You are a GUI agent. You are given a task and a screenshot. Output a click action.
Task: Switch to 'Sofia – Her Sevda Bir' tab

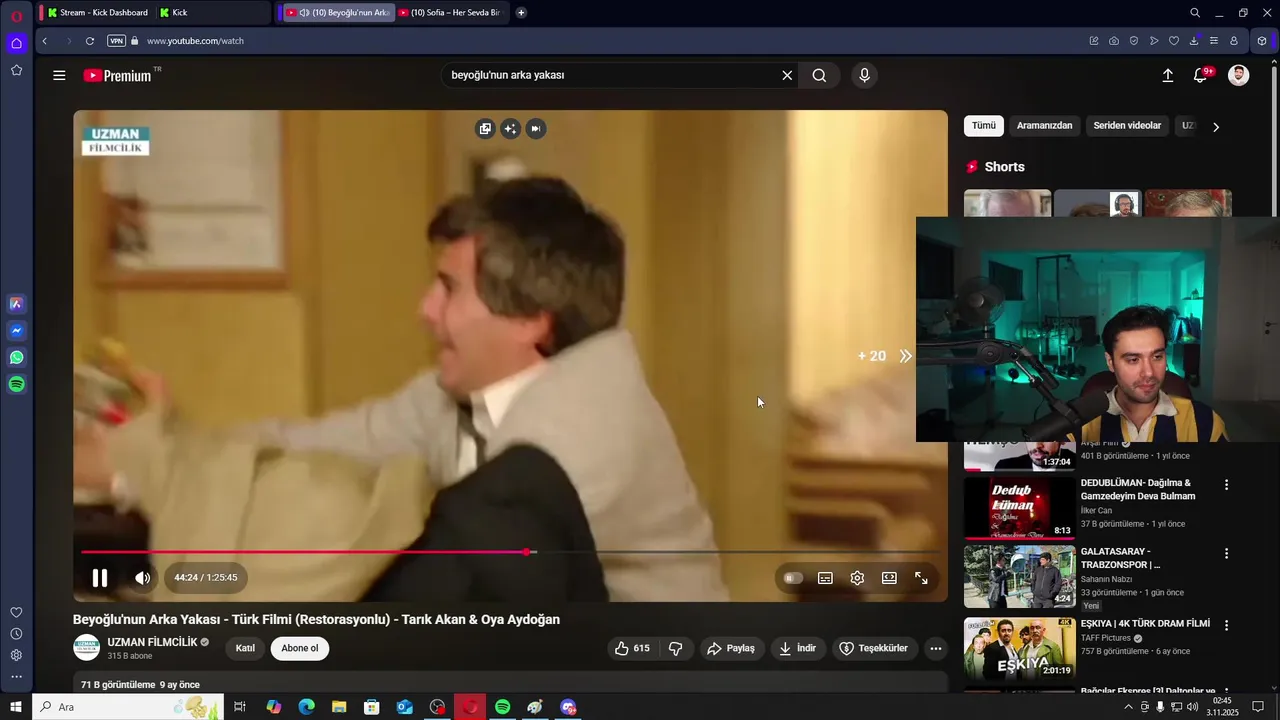coord(452,13)
